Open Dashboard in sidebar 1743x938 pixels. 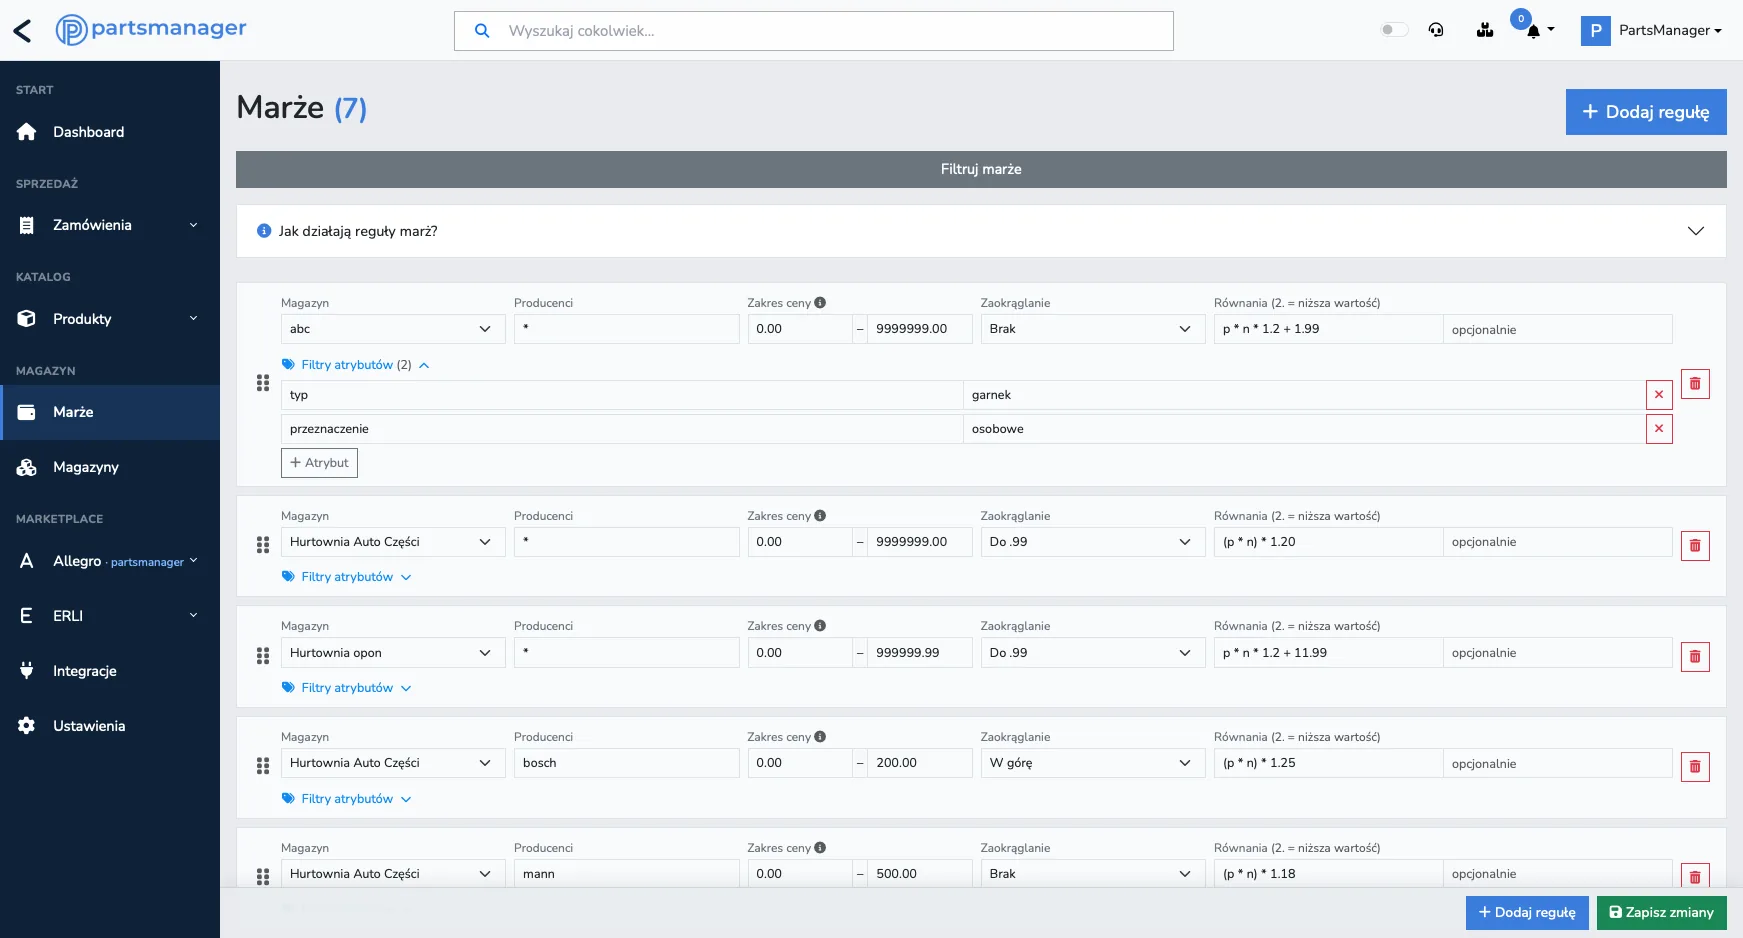[x=110, y=132]
